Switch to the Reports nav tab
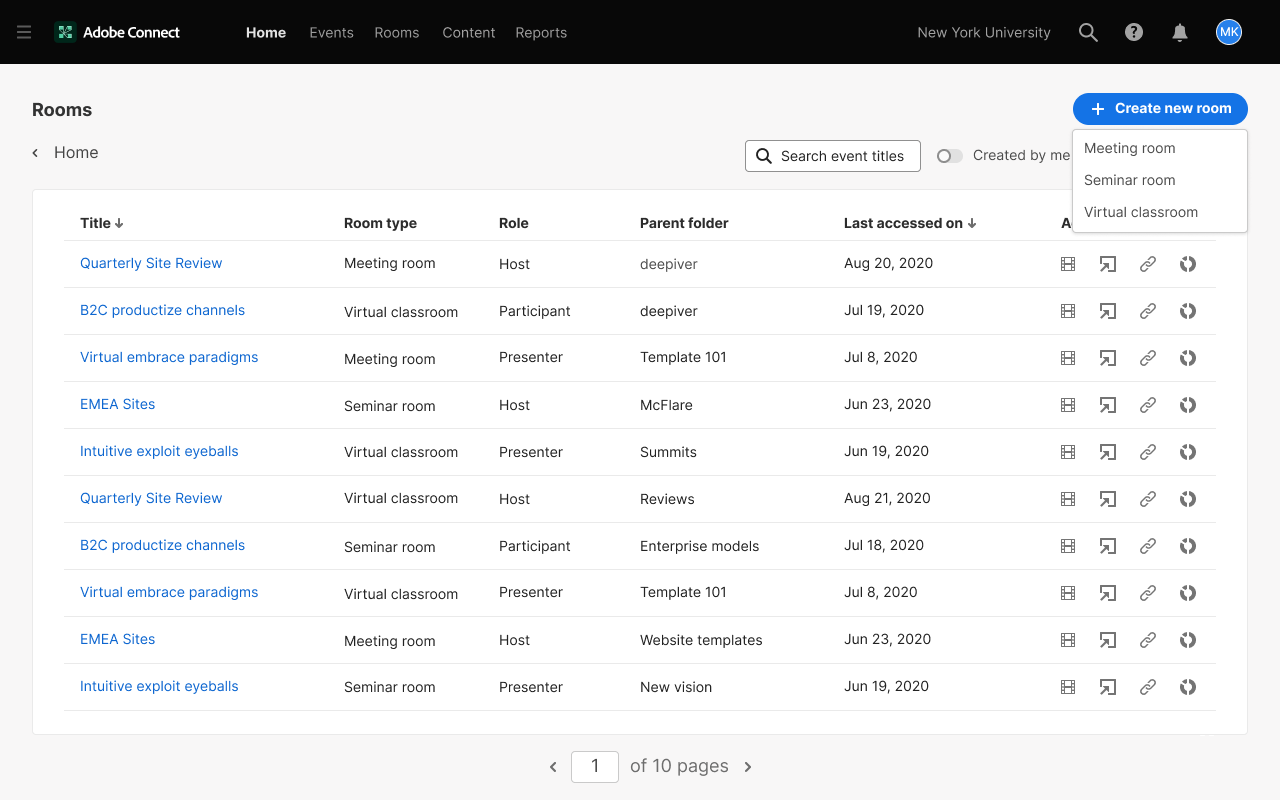This screenshot has height=800, width=1280. pos(541,32)
